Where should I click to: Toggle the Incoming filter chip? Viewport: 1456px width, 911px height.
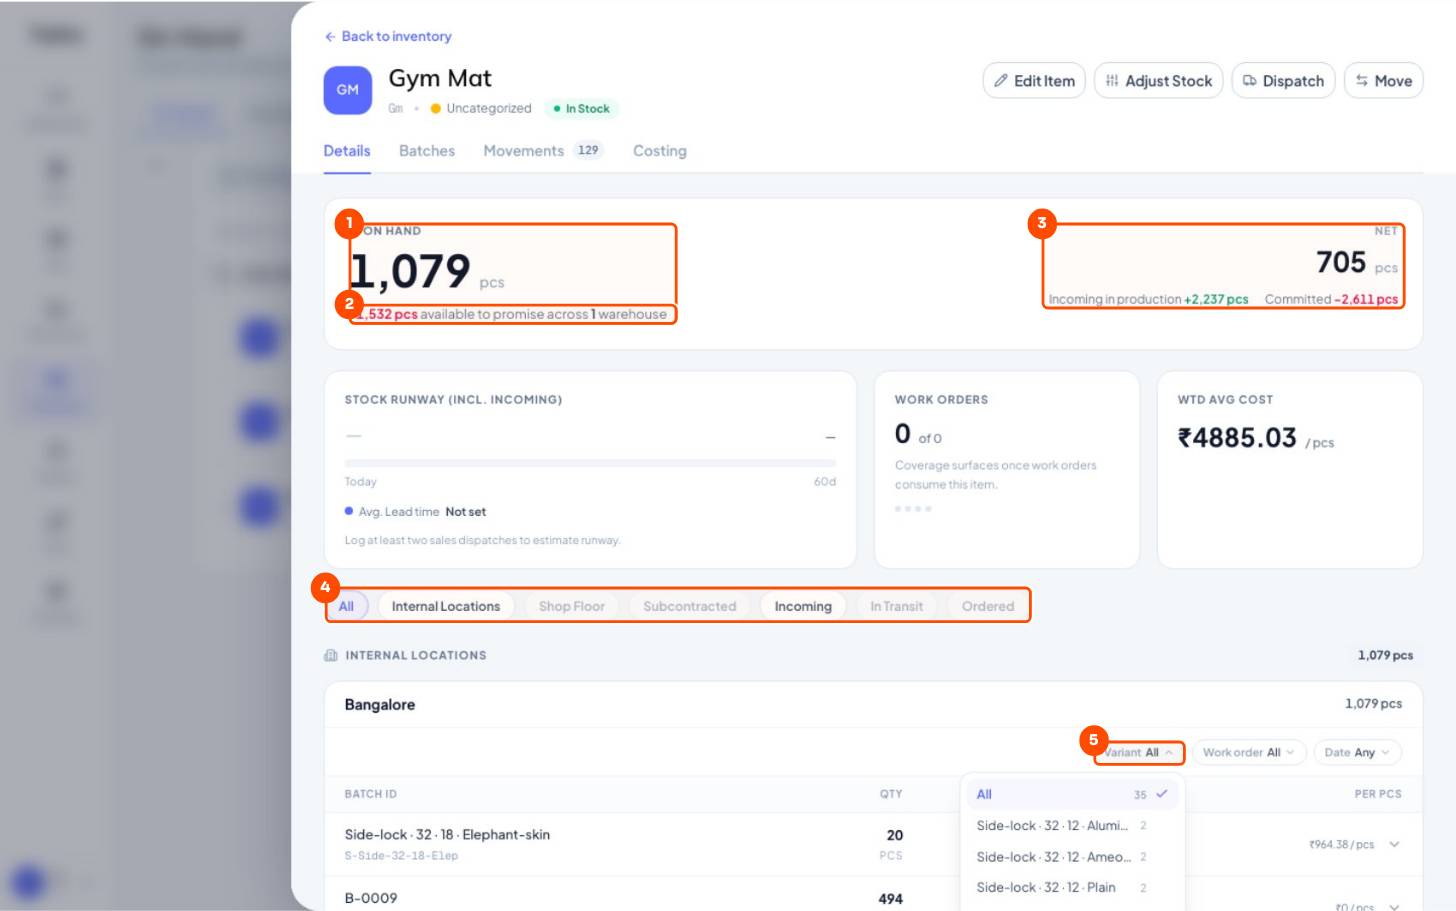point(803,606)
